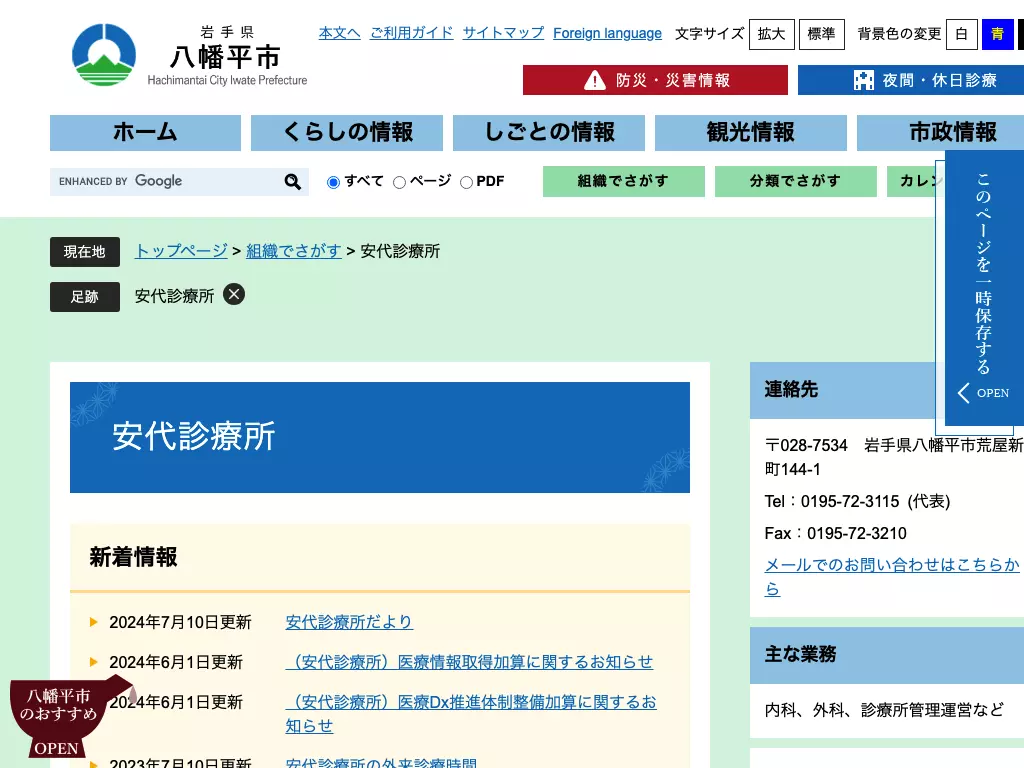Open the 観光情報 navigation tab

(x=750, y=133)
